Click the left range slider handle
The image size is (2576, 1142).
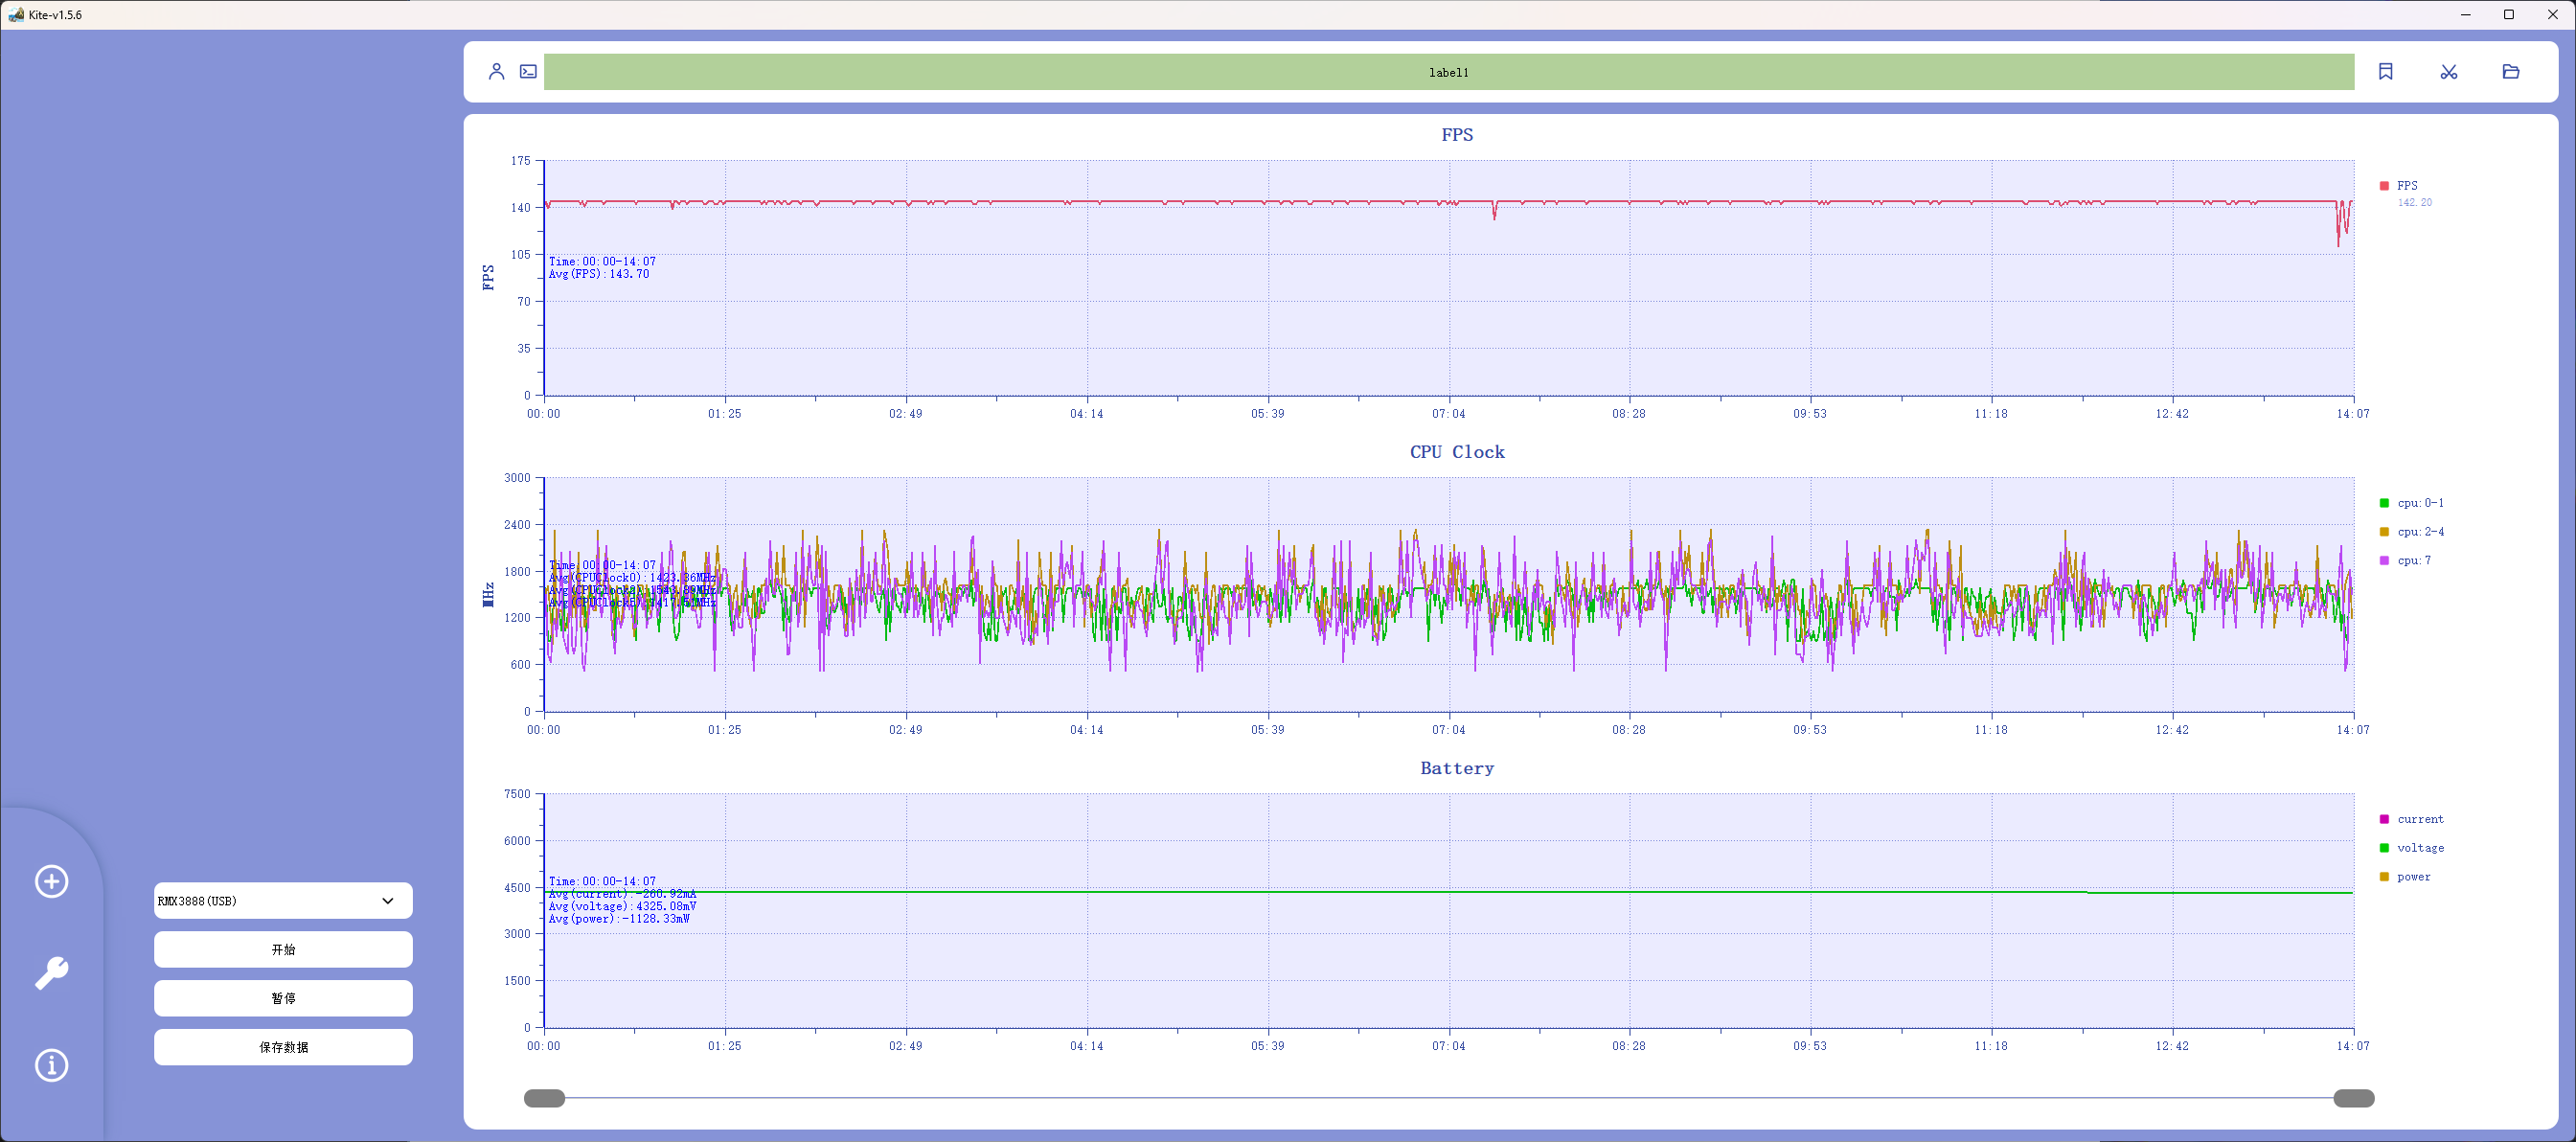pos(545,1098)
